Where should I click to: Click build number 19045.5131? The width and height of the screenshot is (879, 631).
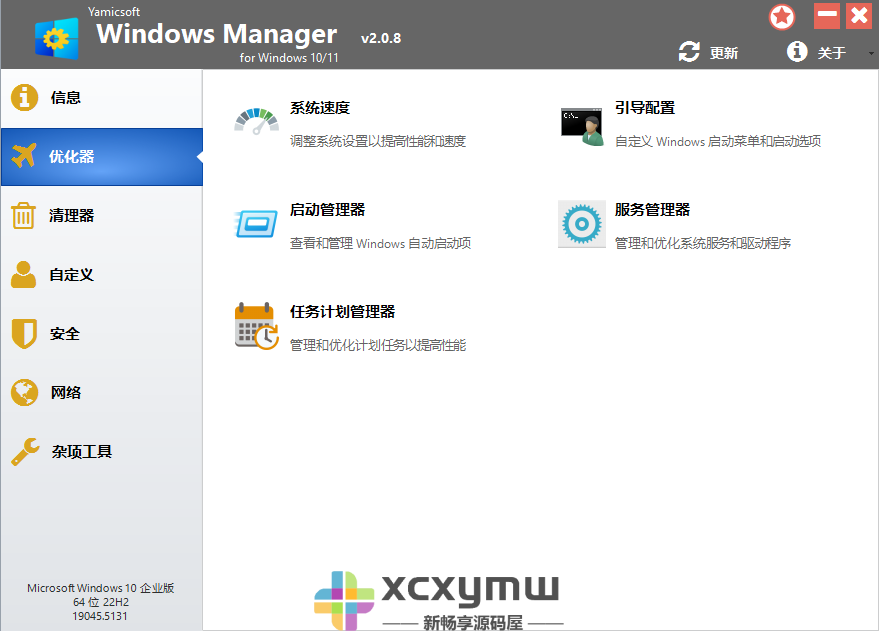(100, 616)
